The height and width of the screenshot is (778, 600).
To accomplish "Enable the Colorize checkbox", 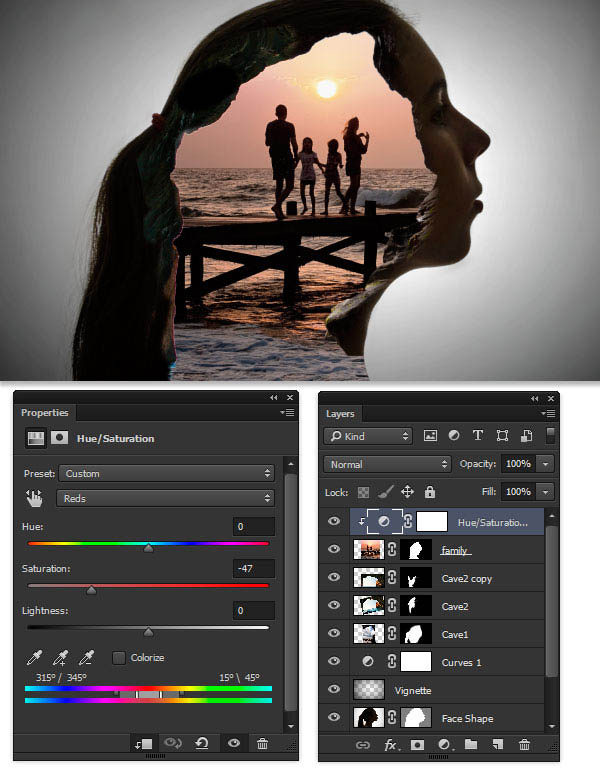I will coord(119,658).
